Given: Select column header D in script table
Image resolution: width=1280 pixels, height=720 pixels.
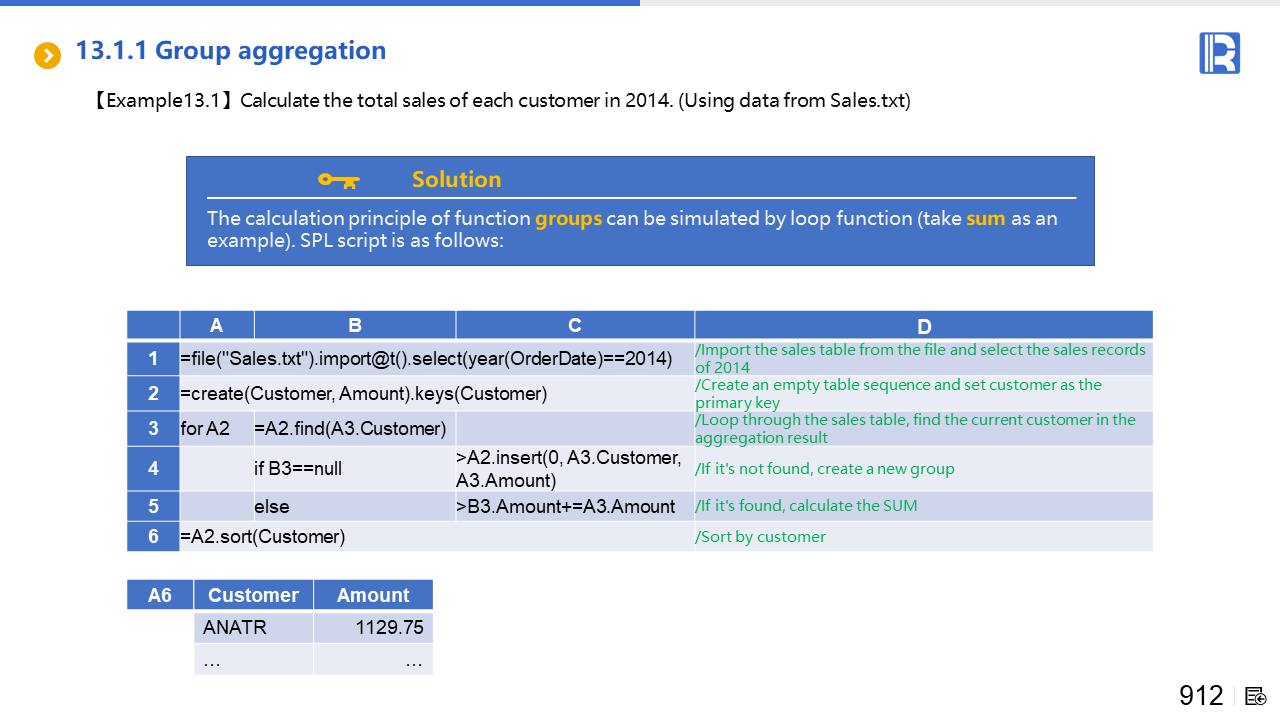Looking at the screenshot, I should (x=923, y=326).
